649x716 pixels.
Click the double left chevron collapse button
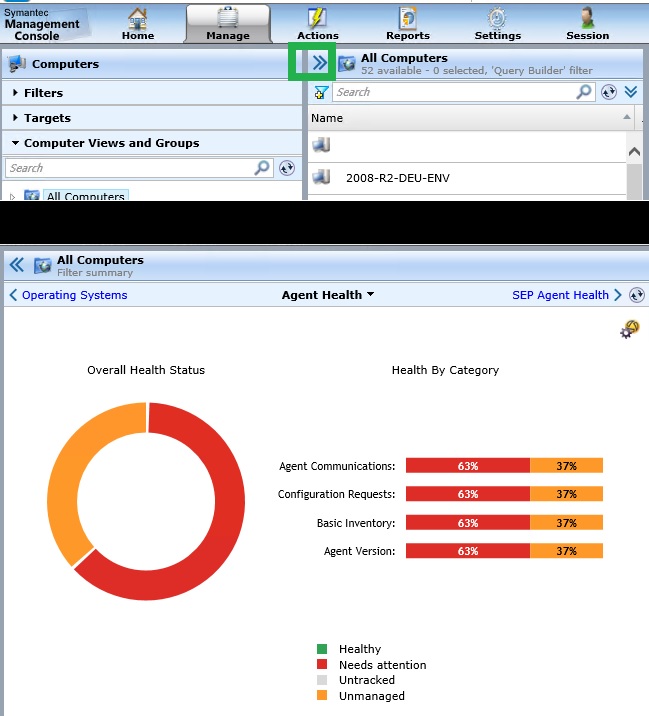17,265
